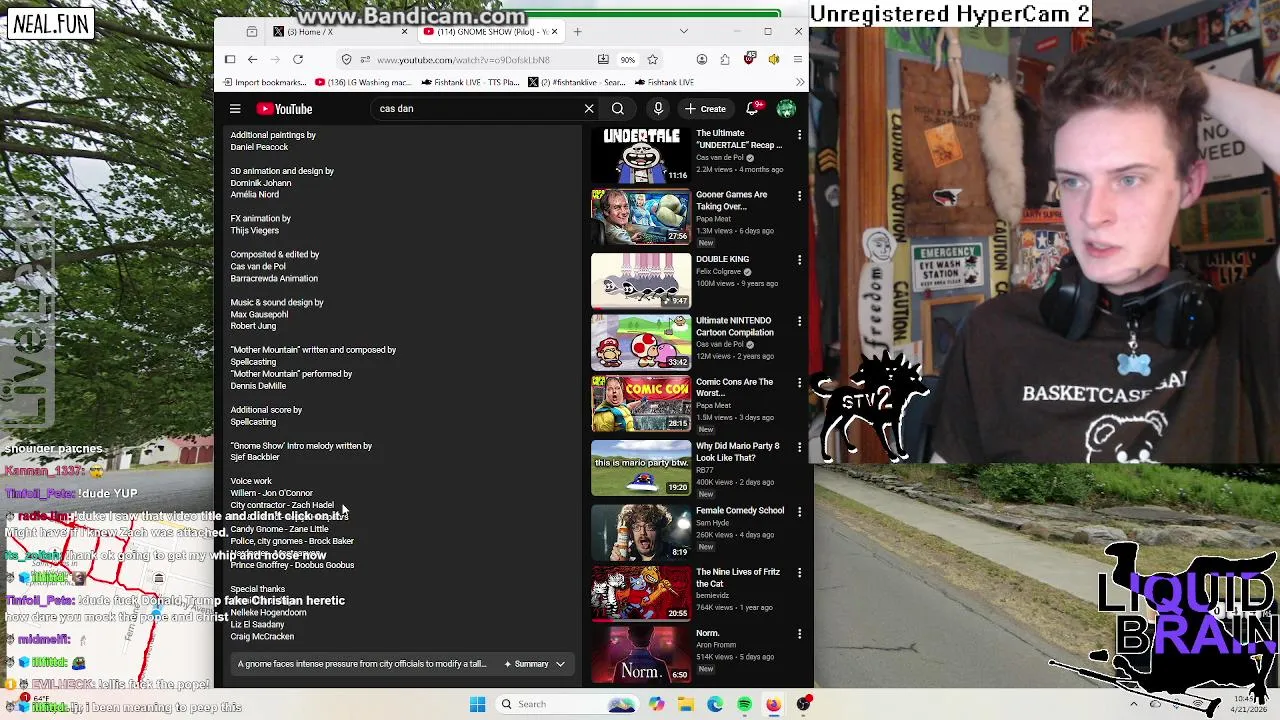This screenshot has width=1280, height=720.
Task: Open zoom level 90% indicator
Action: (627, 60)
